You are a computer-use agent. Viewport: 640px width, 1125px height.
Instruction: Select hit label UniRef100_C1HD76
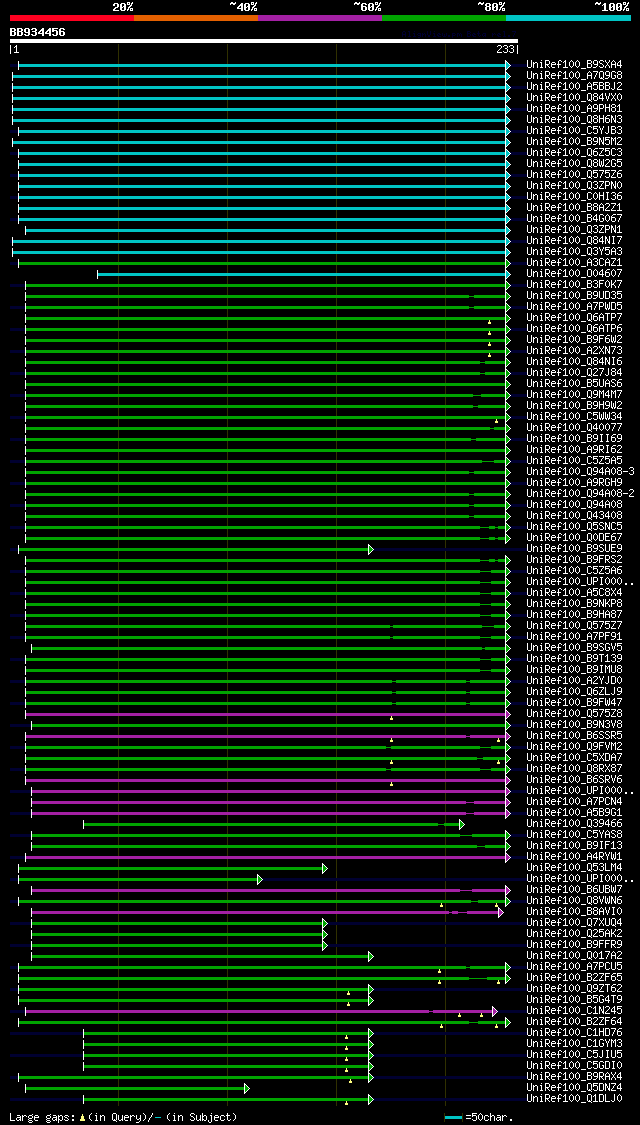coord(574,1032)
